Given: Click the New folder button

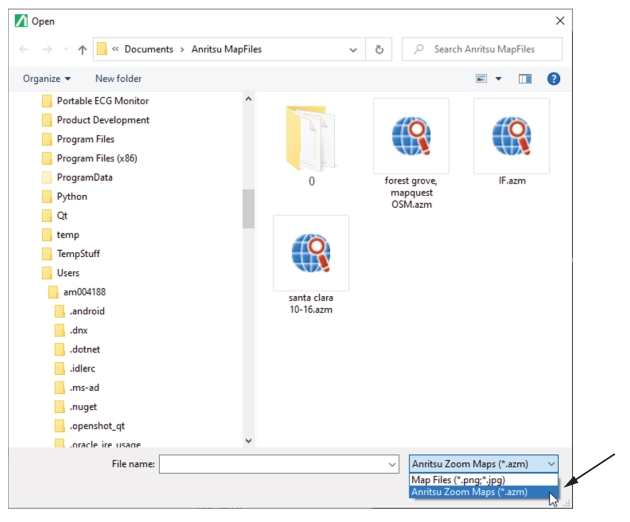Looking at the screenshot, I should click(118, 79).
